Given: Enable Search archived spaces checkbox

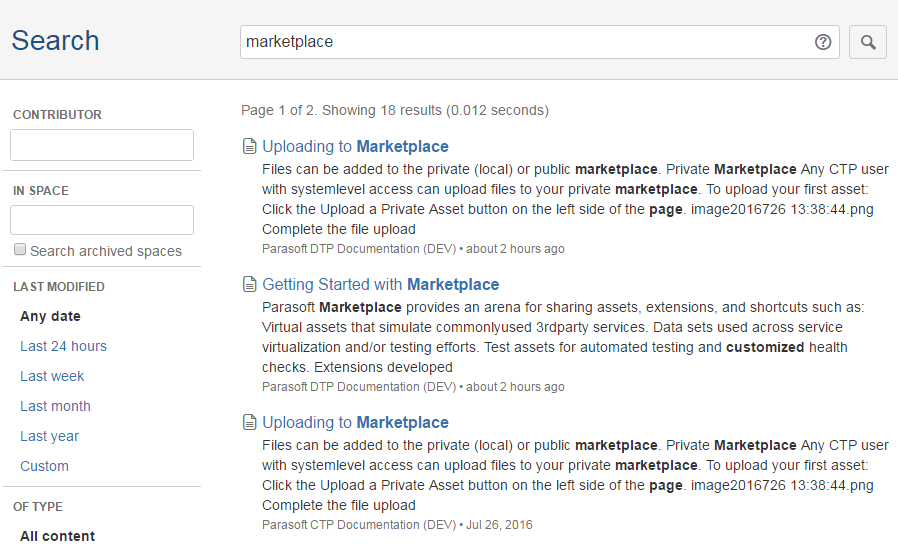Looking at the screenshot, I should 20,250.
